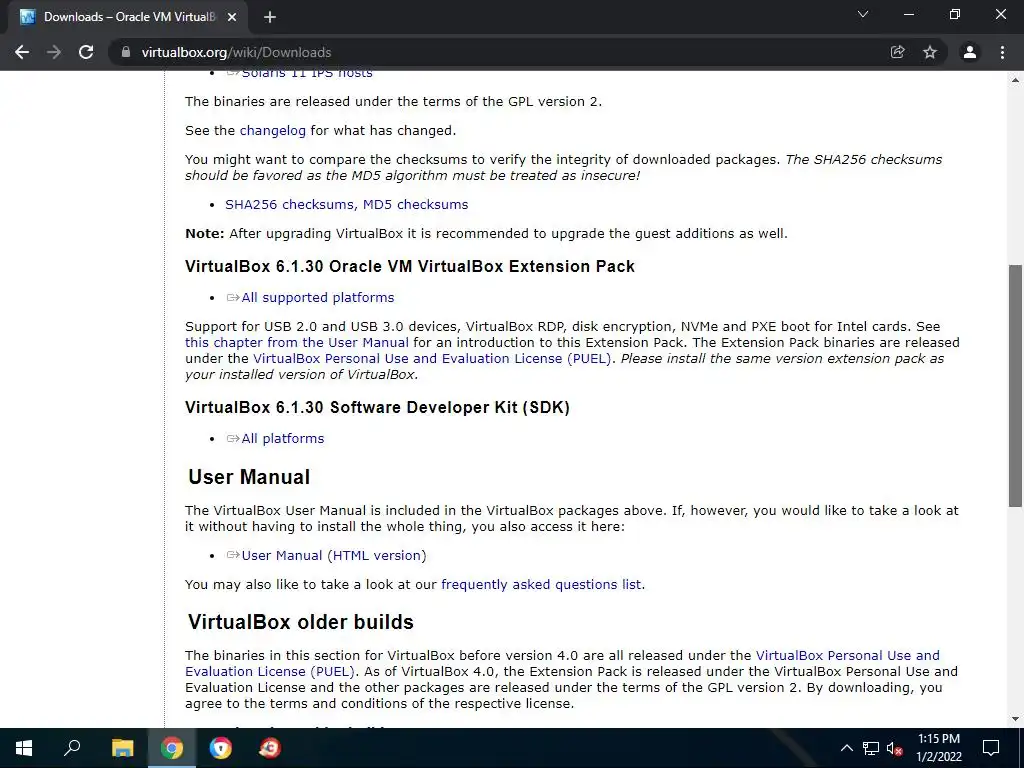Open Chrome's three-dot menu

click(x=1002, y=52)
